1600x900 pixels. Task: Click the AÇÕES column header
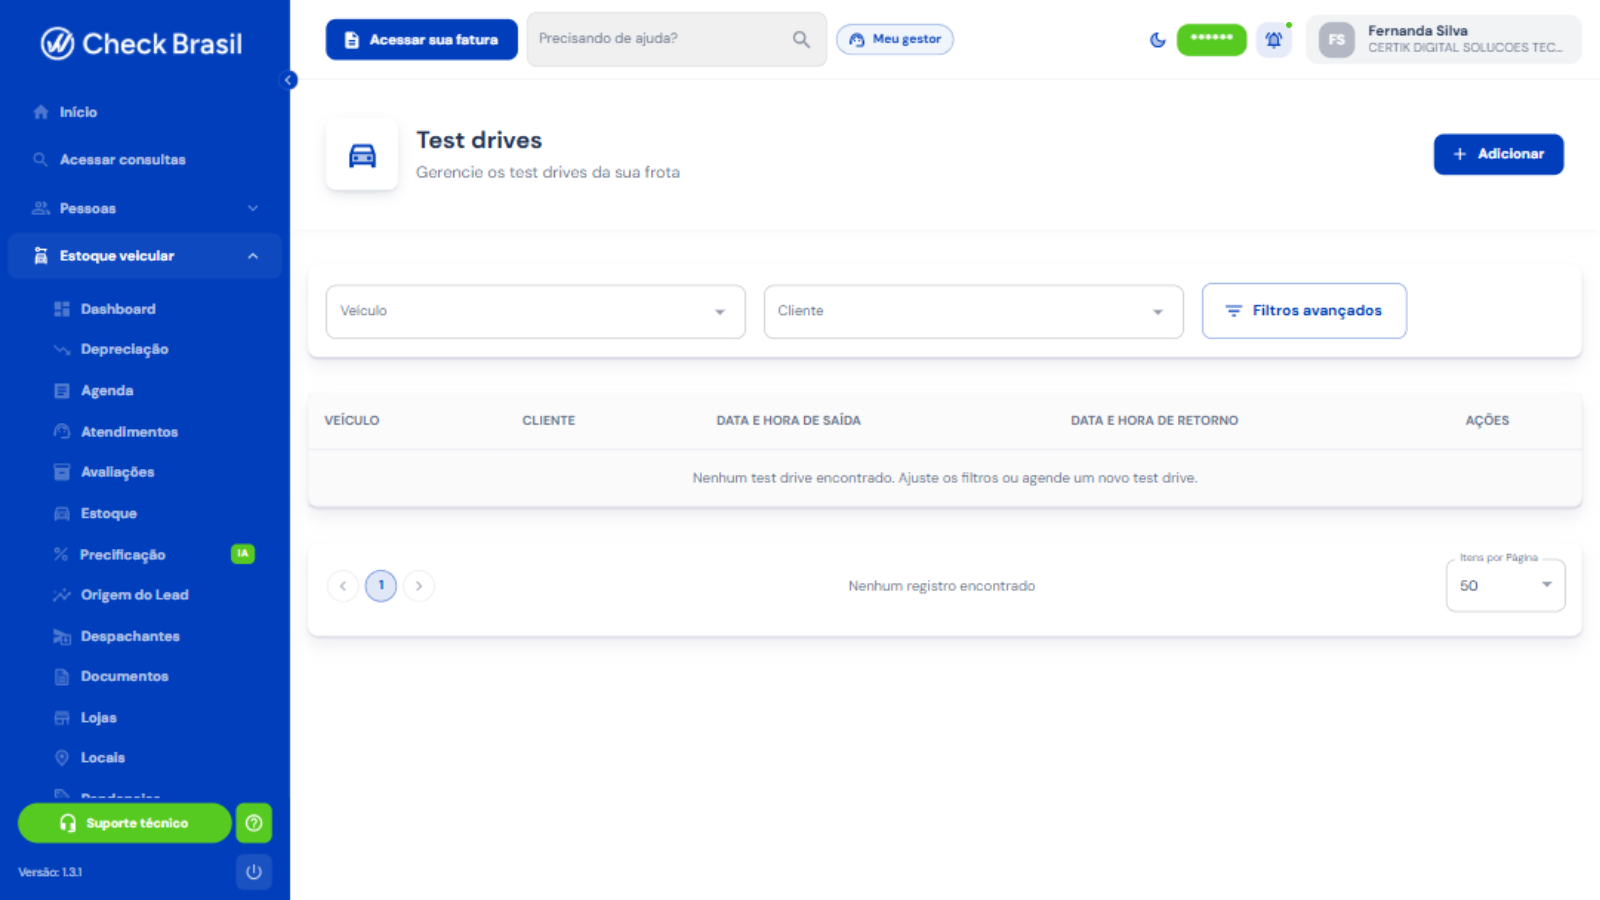(x=1487, y=421)
